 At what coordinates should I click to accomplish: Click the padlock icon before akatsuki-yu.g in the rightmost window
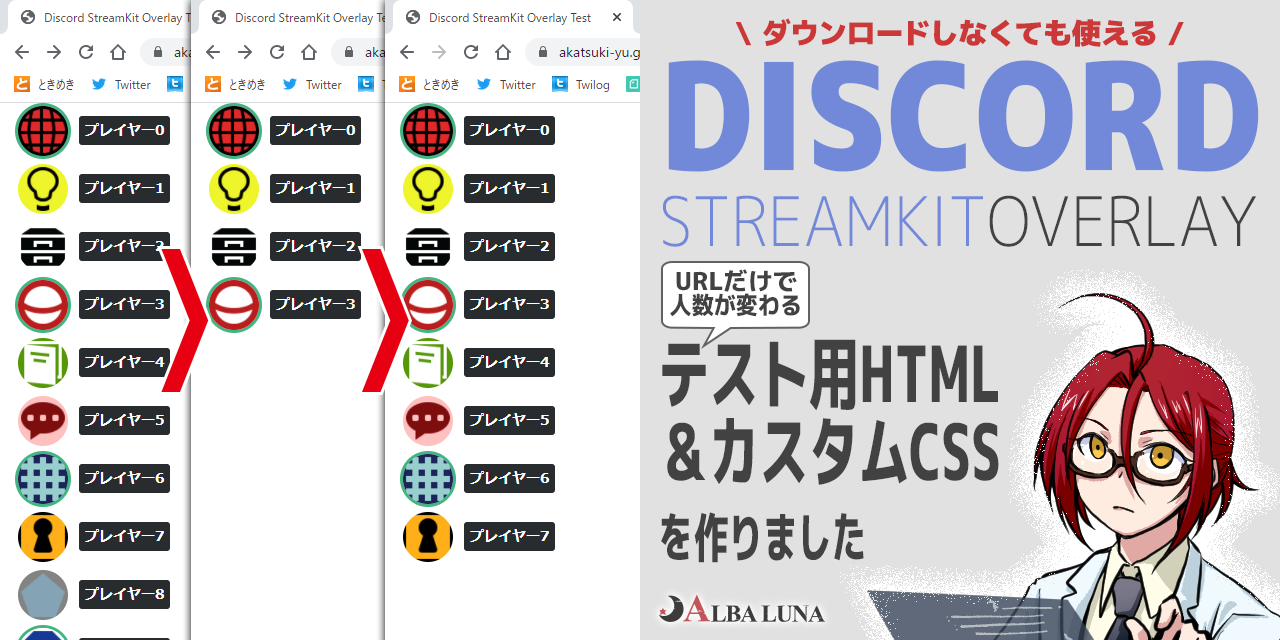pos(543,52)
